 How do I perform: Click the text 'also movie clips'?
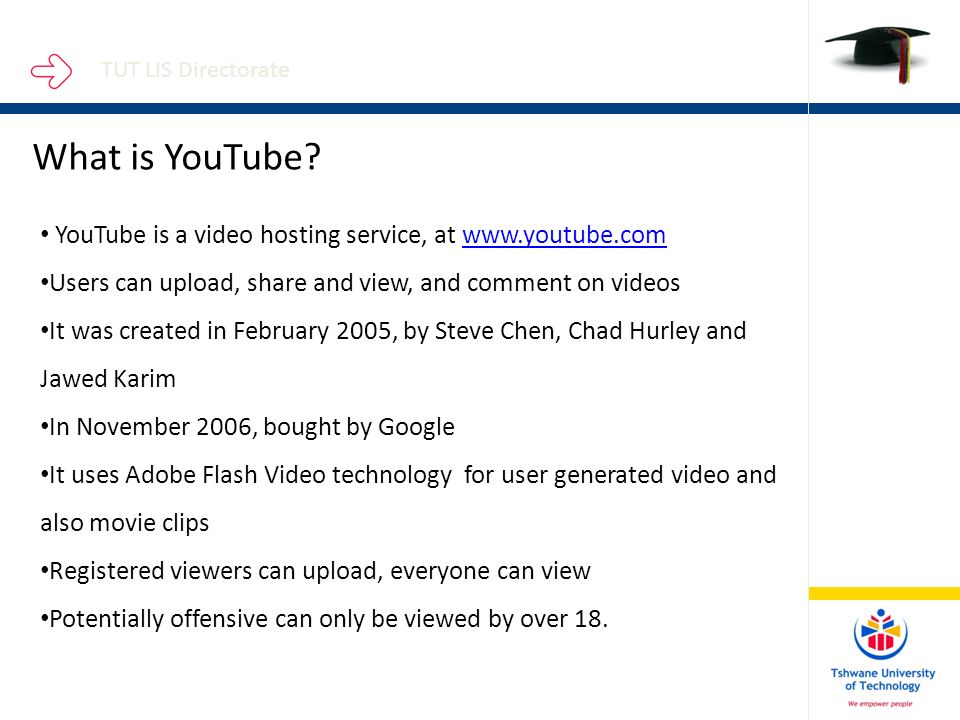(x=125, y=523)
